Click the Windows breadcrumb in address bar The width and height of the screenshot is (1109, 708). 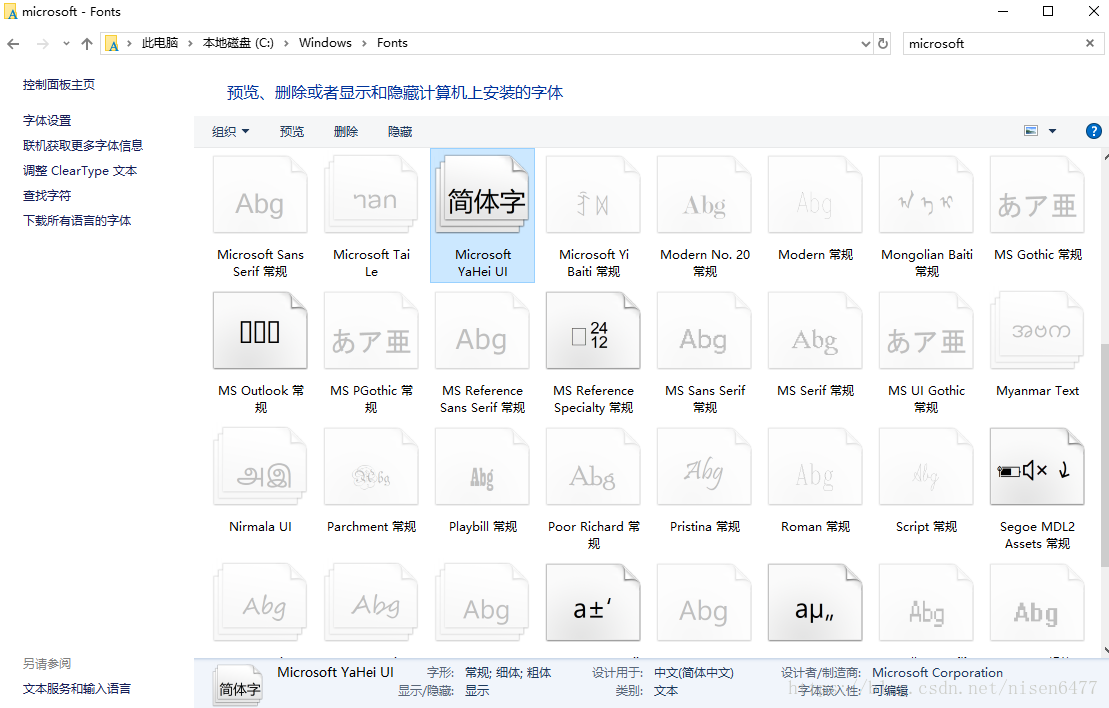point(325,43)
